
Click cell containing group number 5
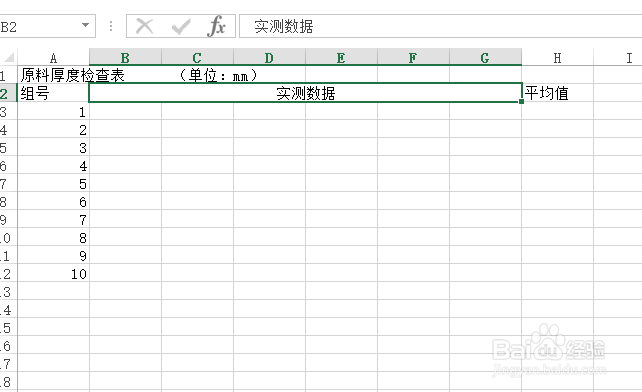point(54,183)
